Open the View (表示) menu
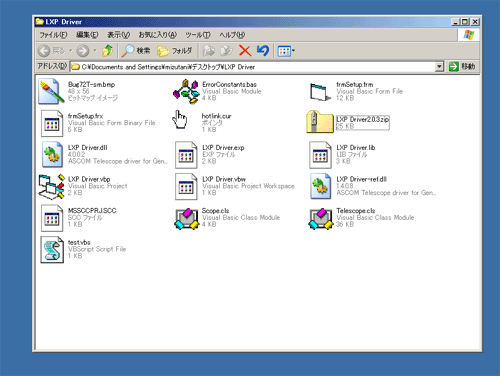 point(118,35)
